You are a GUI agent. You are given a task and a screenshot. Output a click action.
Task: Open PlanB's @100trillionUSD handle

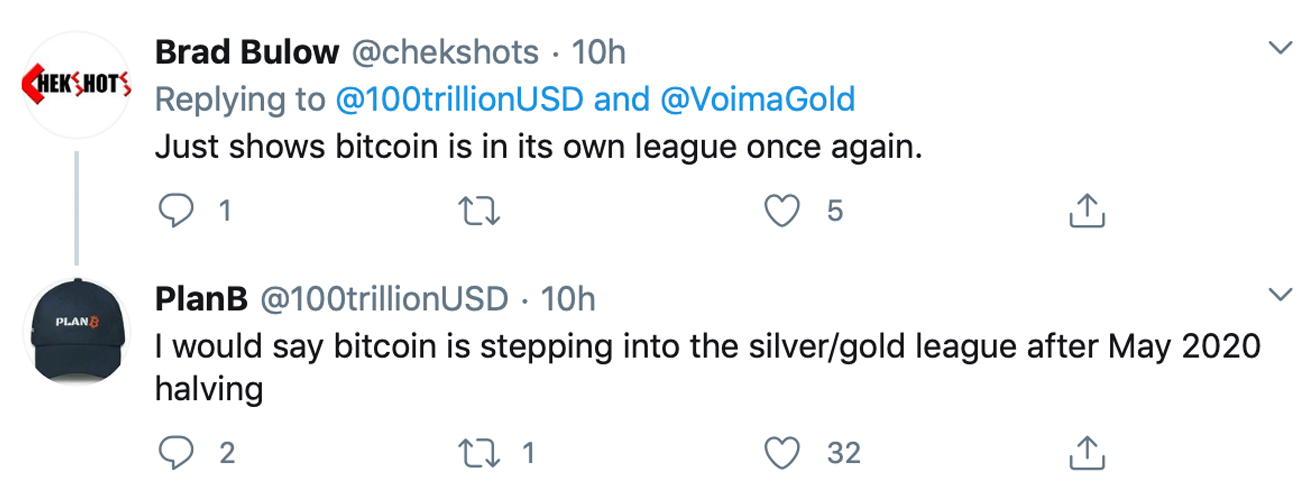384,297
